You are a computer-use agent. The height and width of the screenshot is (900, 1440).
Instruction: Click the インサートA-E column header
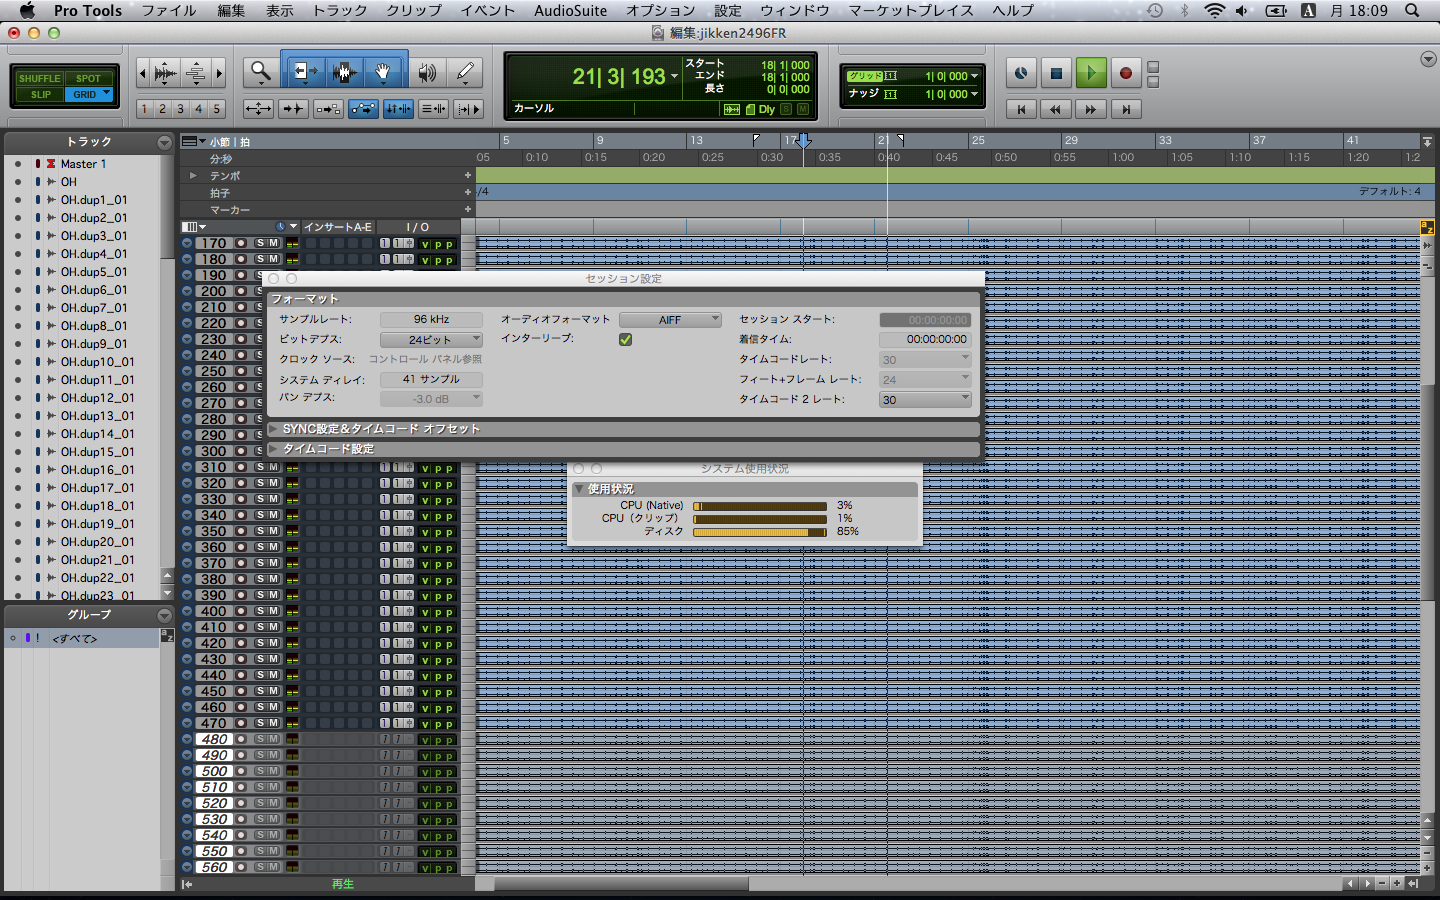click(x=337, y=227)
